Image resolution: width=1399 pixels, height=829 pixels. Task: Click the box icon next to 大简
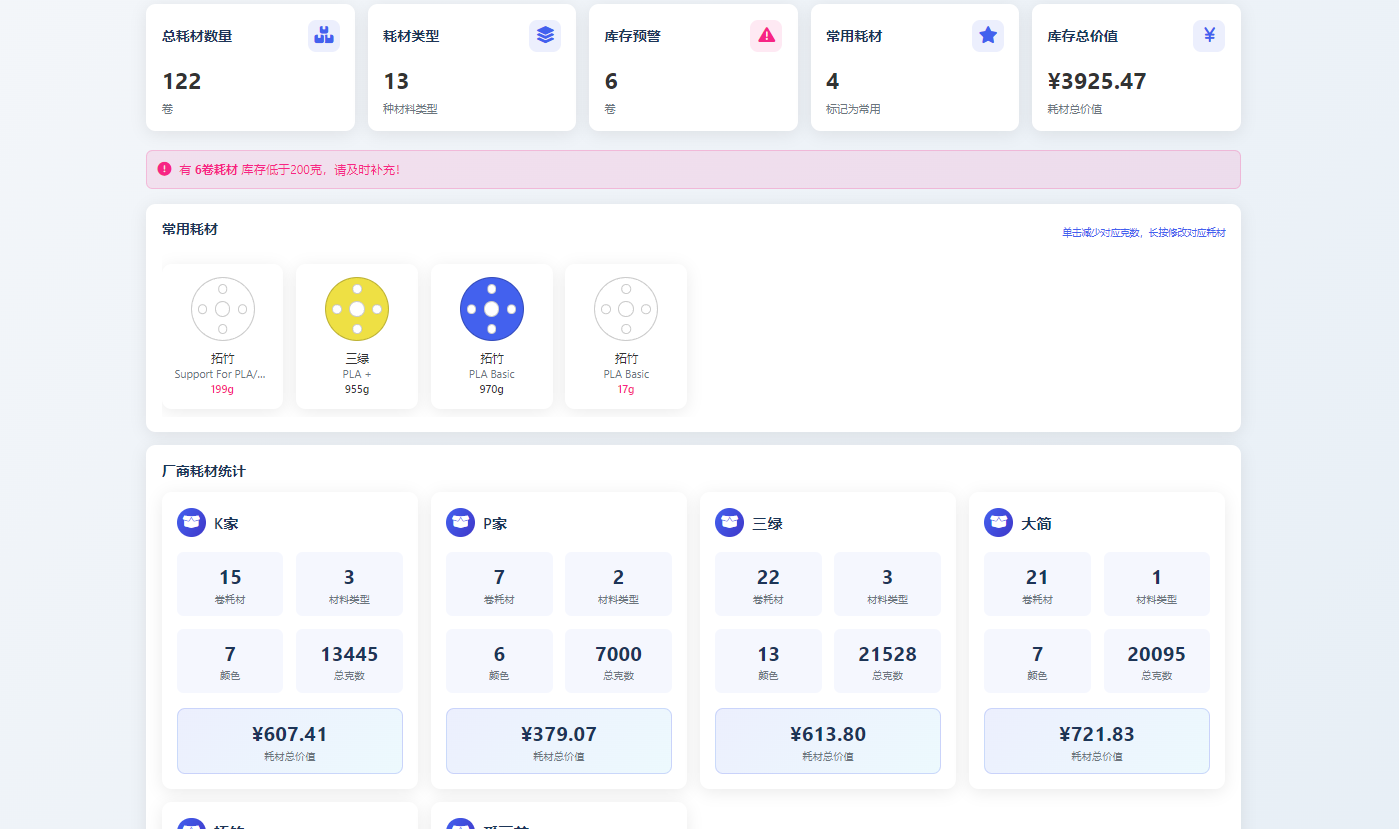coord(998,522)
